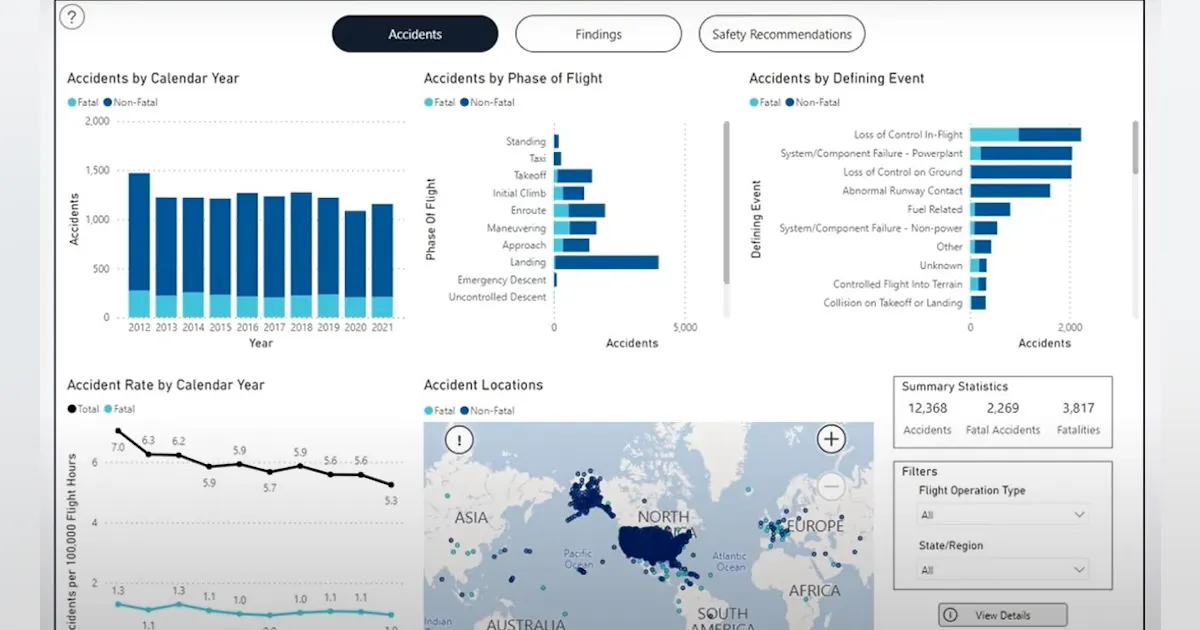The image size is (1200, 630).
Task: Click the 12,368 Accidents statistic
Action: point(927,418)
